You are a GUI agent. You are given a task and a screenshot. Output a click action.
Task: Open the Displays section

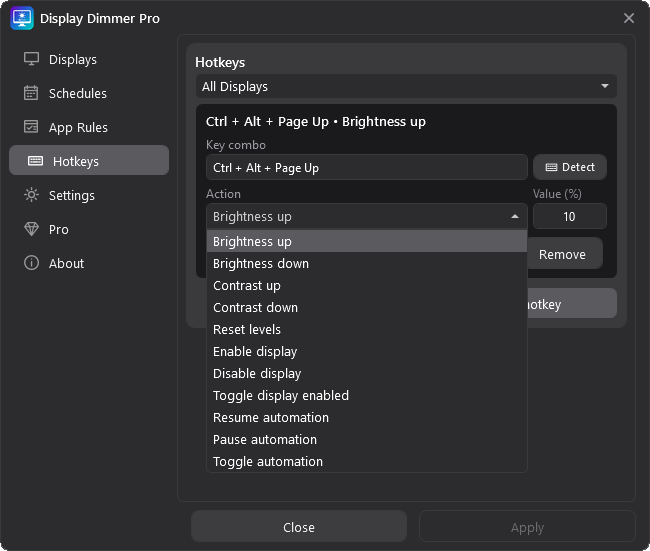click(x=89, y=59)
